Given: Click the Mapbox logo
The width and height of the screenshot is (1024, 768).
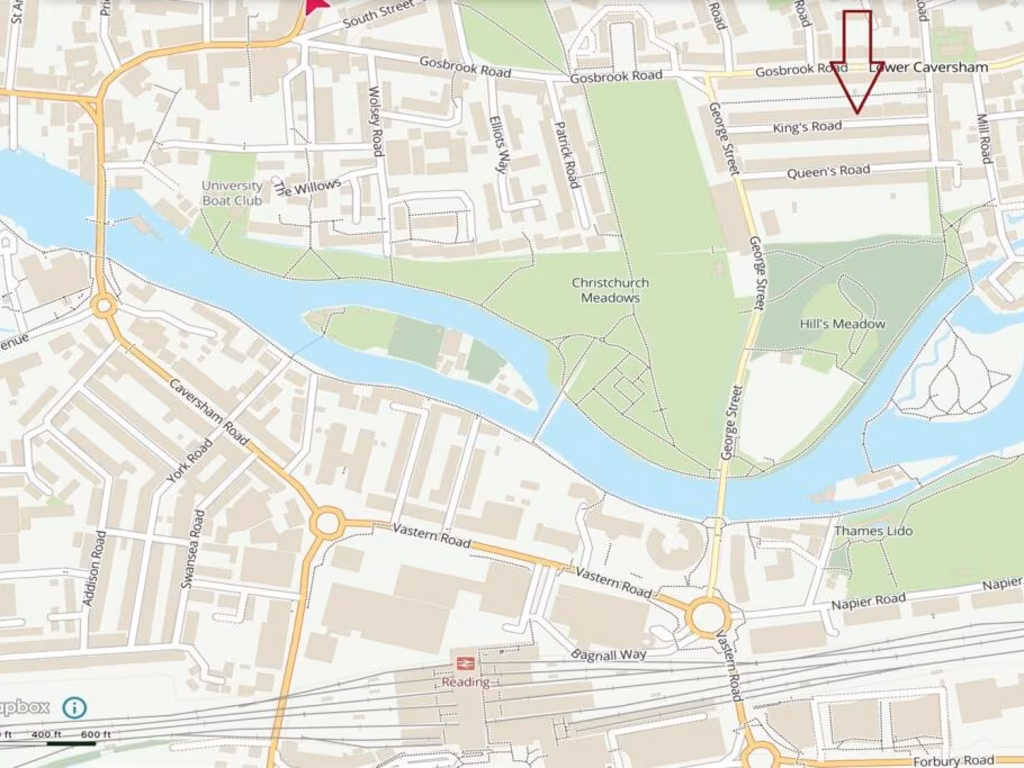Looking at the screenshot, I should (x=25, y=707).
